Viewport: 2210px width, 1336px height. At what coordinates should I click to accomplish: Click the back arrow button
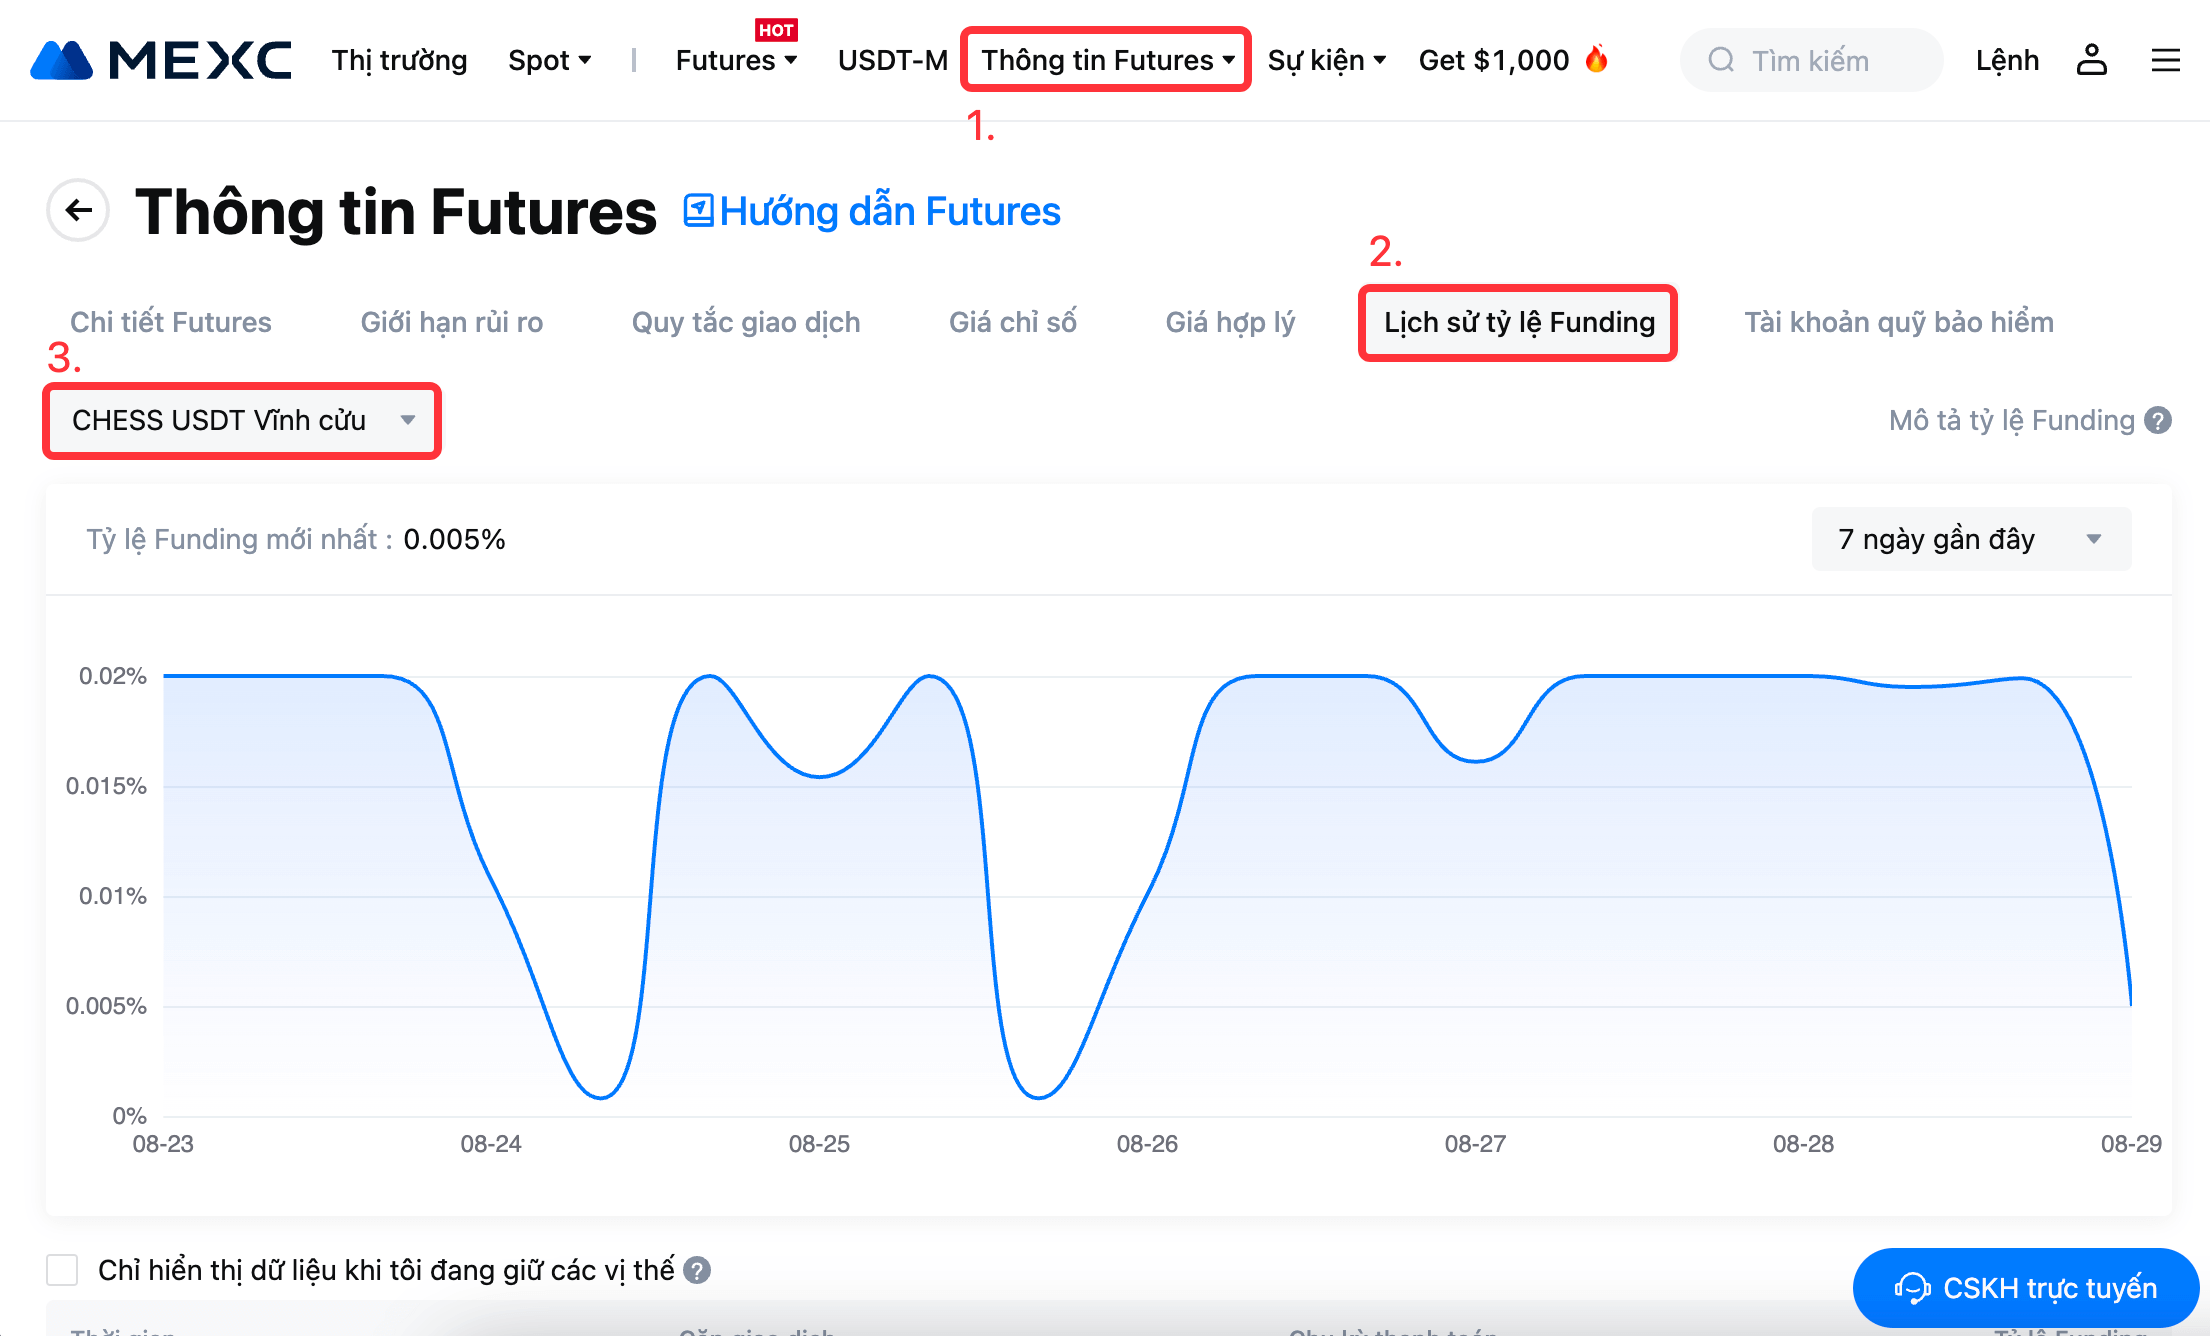78,210
